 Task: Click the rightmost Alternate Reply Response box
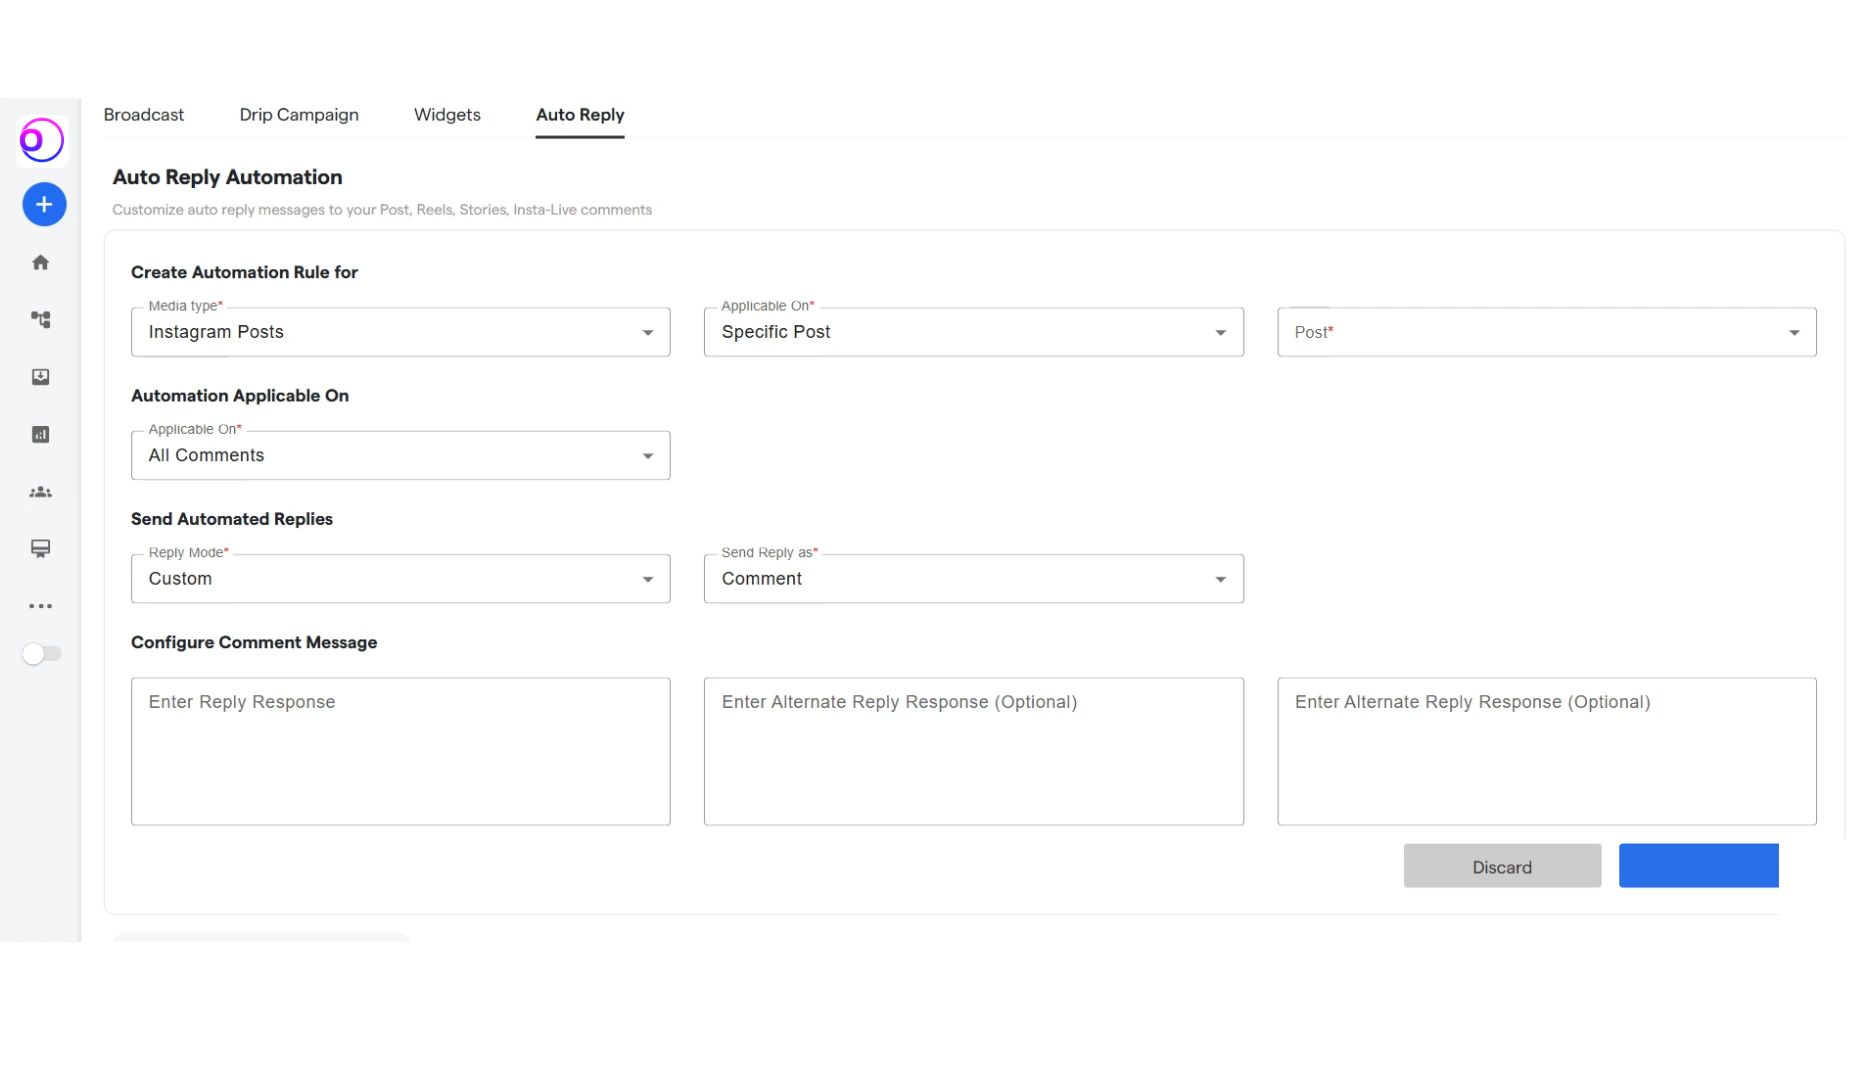tap(1547, 752)
